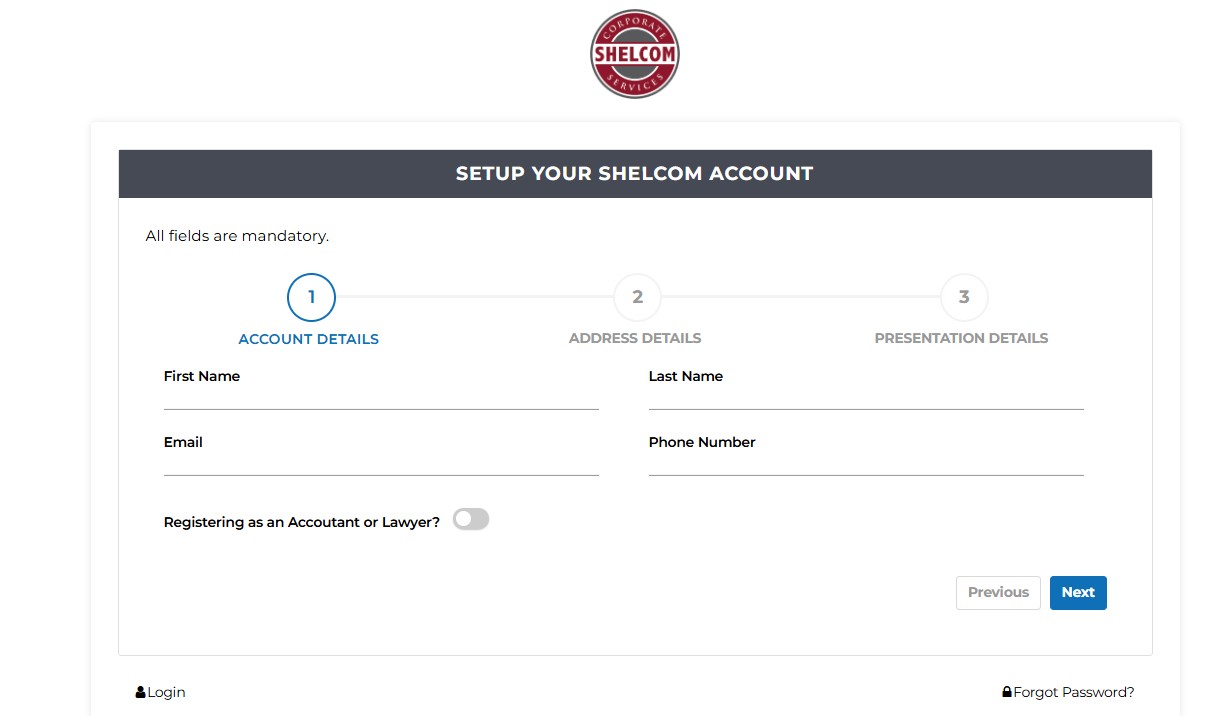Viewport: 1232px width, 716px height.
Task: Click the 'Registering as an Accountant or Lawyer?' label
Action: 301,522
